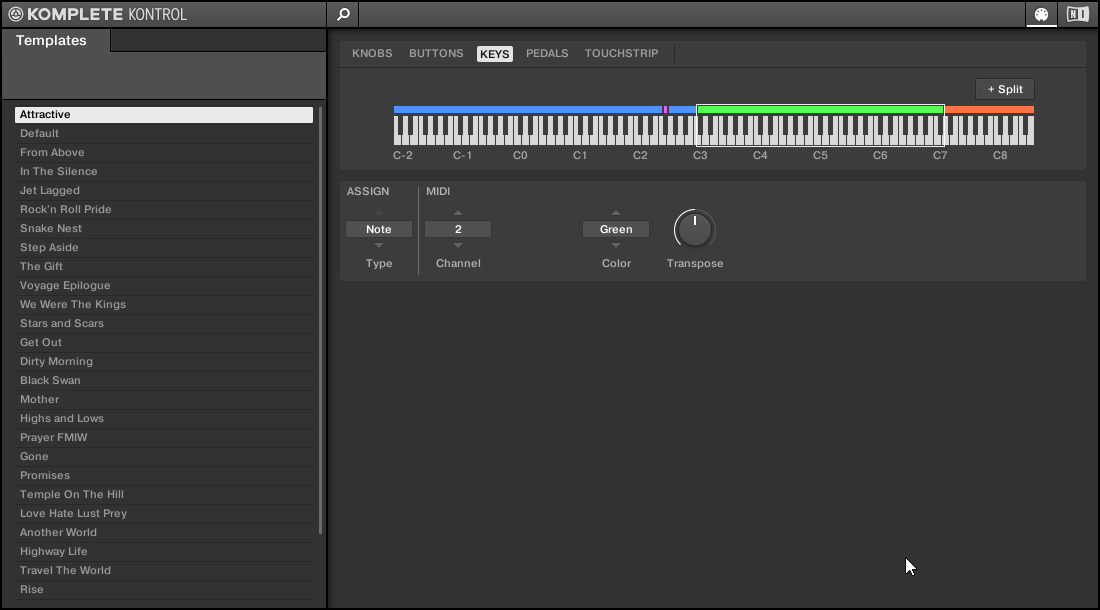Select the orange key zone bar
This screenshot has width=1100, height=610.
[989, 109]
